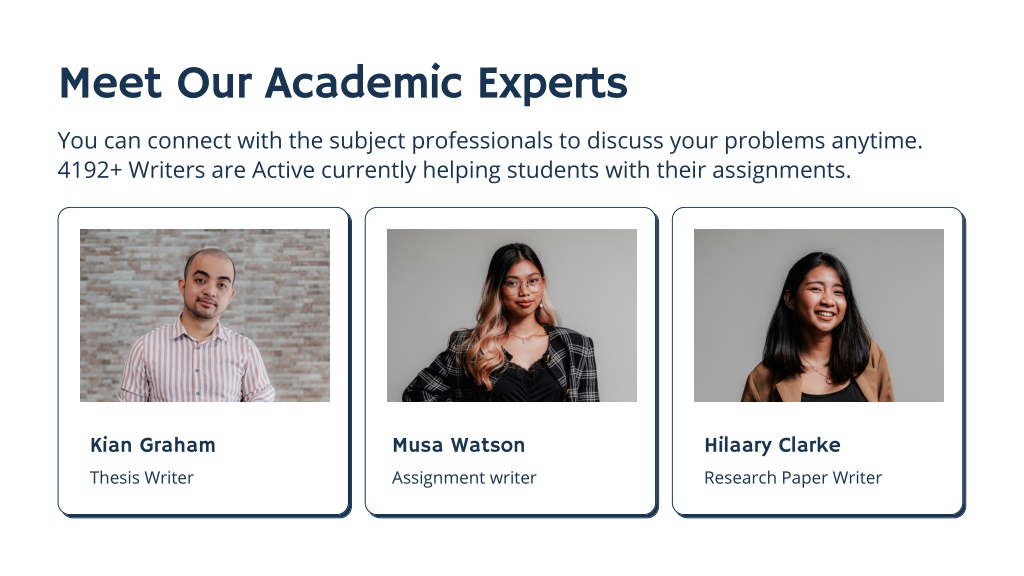Select the Thesis Writer label
This screenshot has height=576, width=1024.
click(x=142, y=477)
